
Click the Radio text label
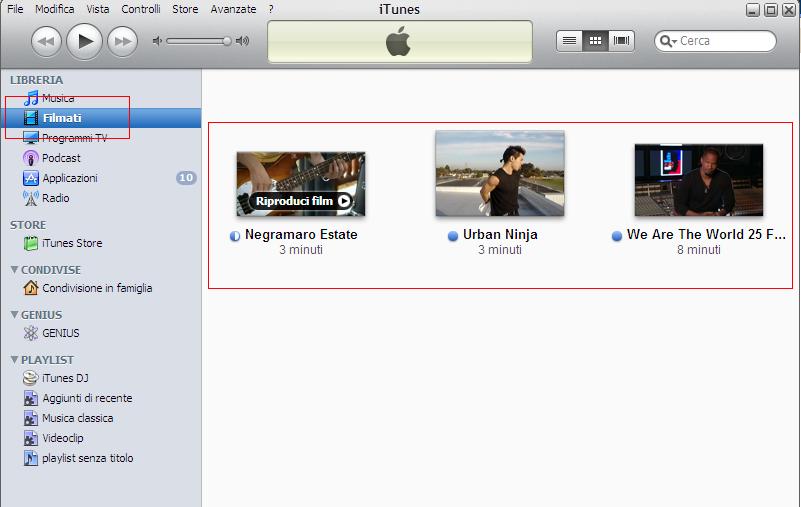click(56, 198)
